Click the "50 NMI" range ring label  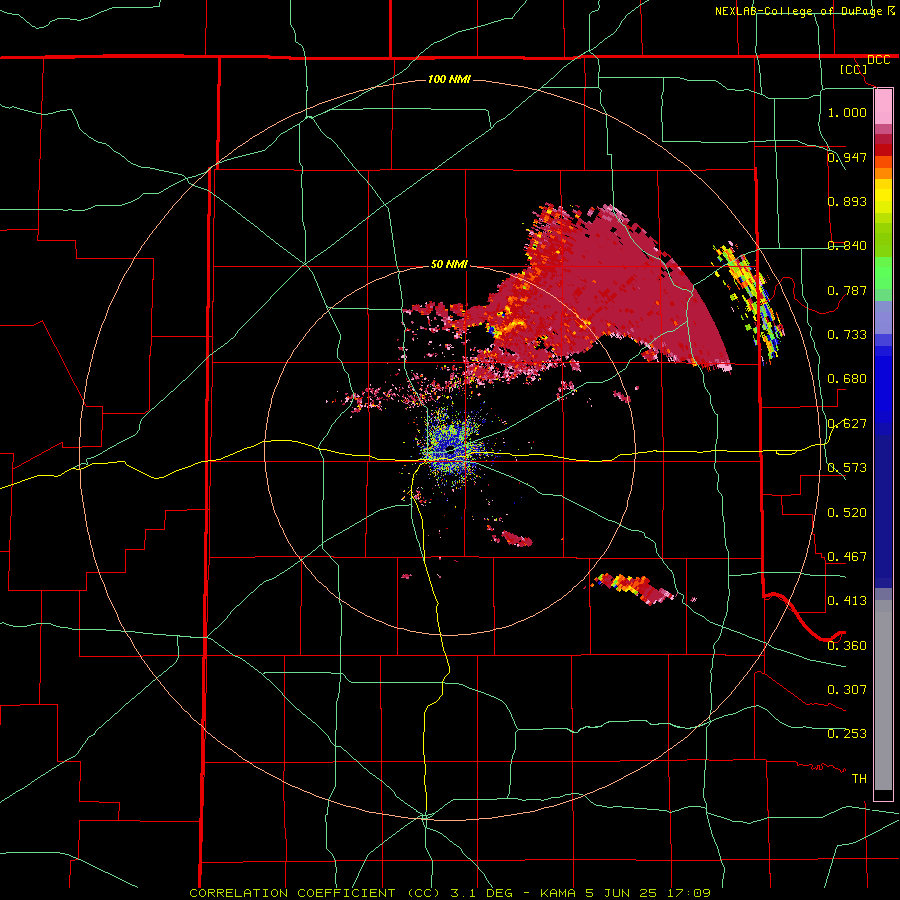449,264
